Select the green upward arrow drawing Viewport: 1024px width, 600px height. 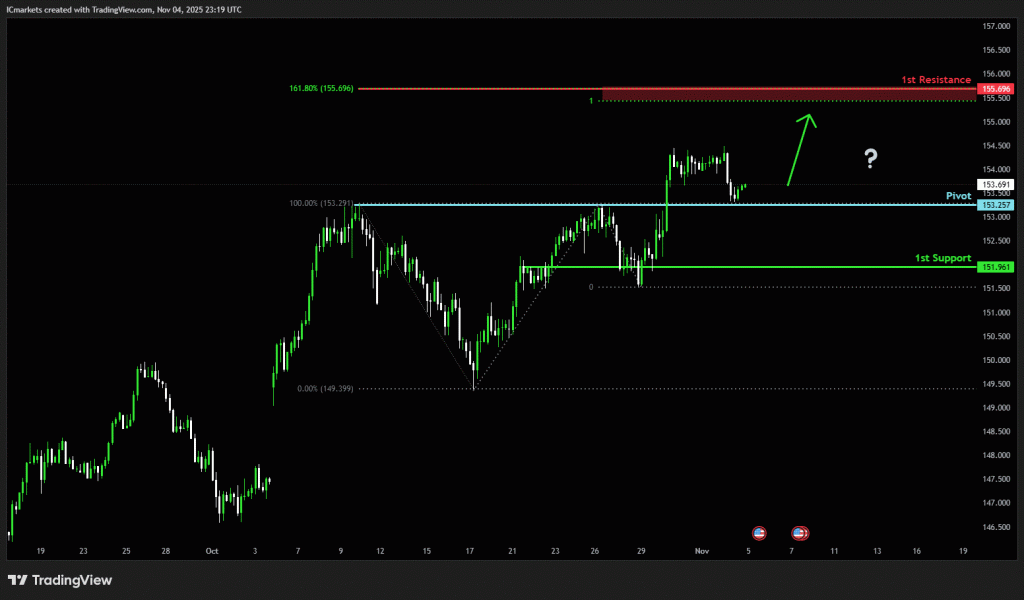pyautogui.click(x=802, y=148)
